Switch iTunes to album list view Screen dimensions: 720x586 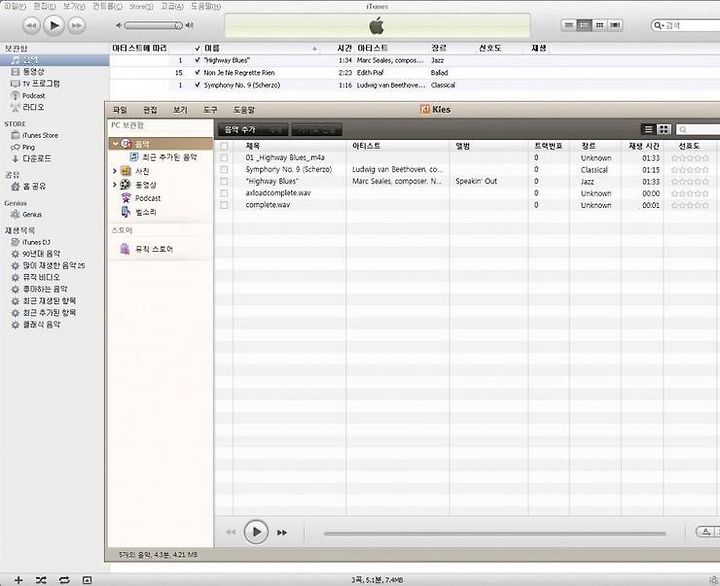584,25
